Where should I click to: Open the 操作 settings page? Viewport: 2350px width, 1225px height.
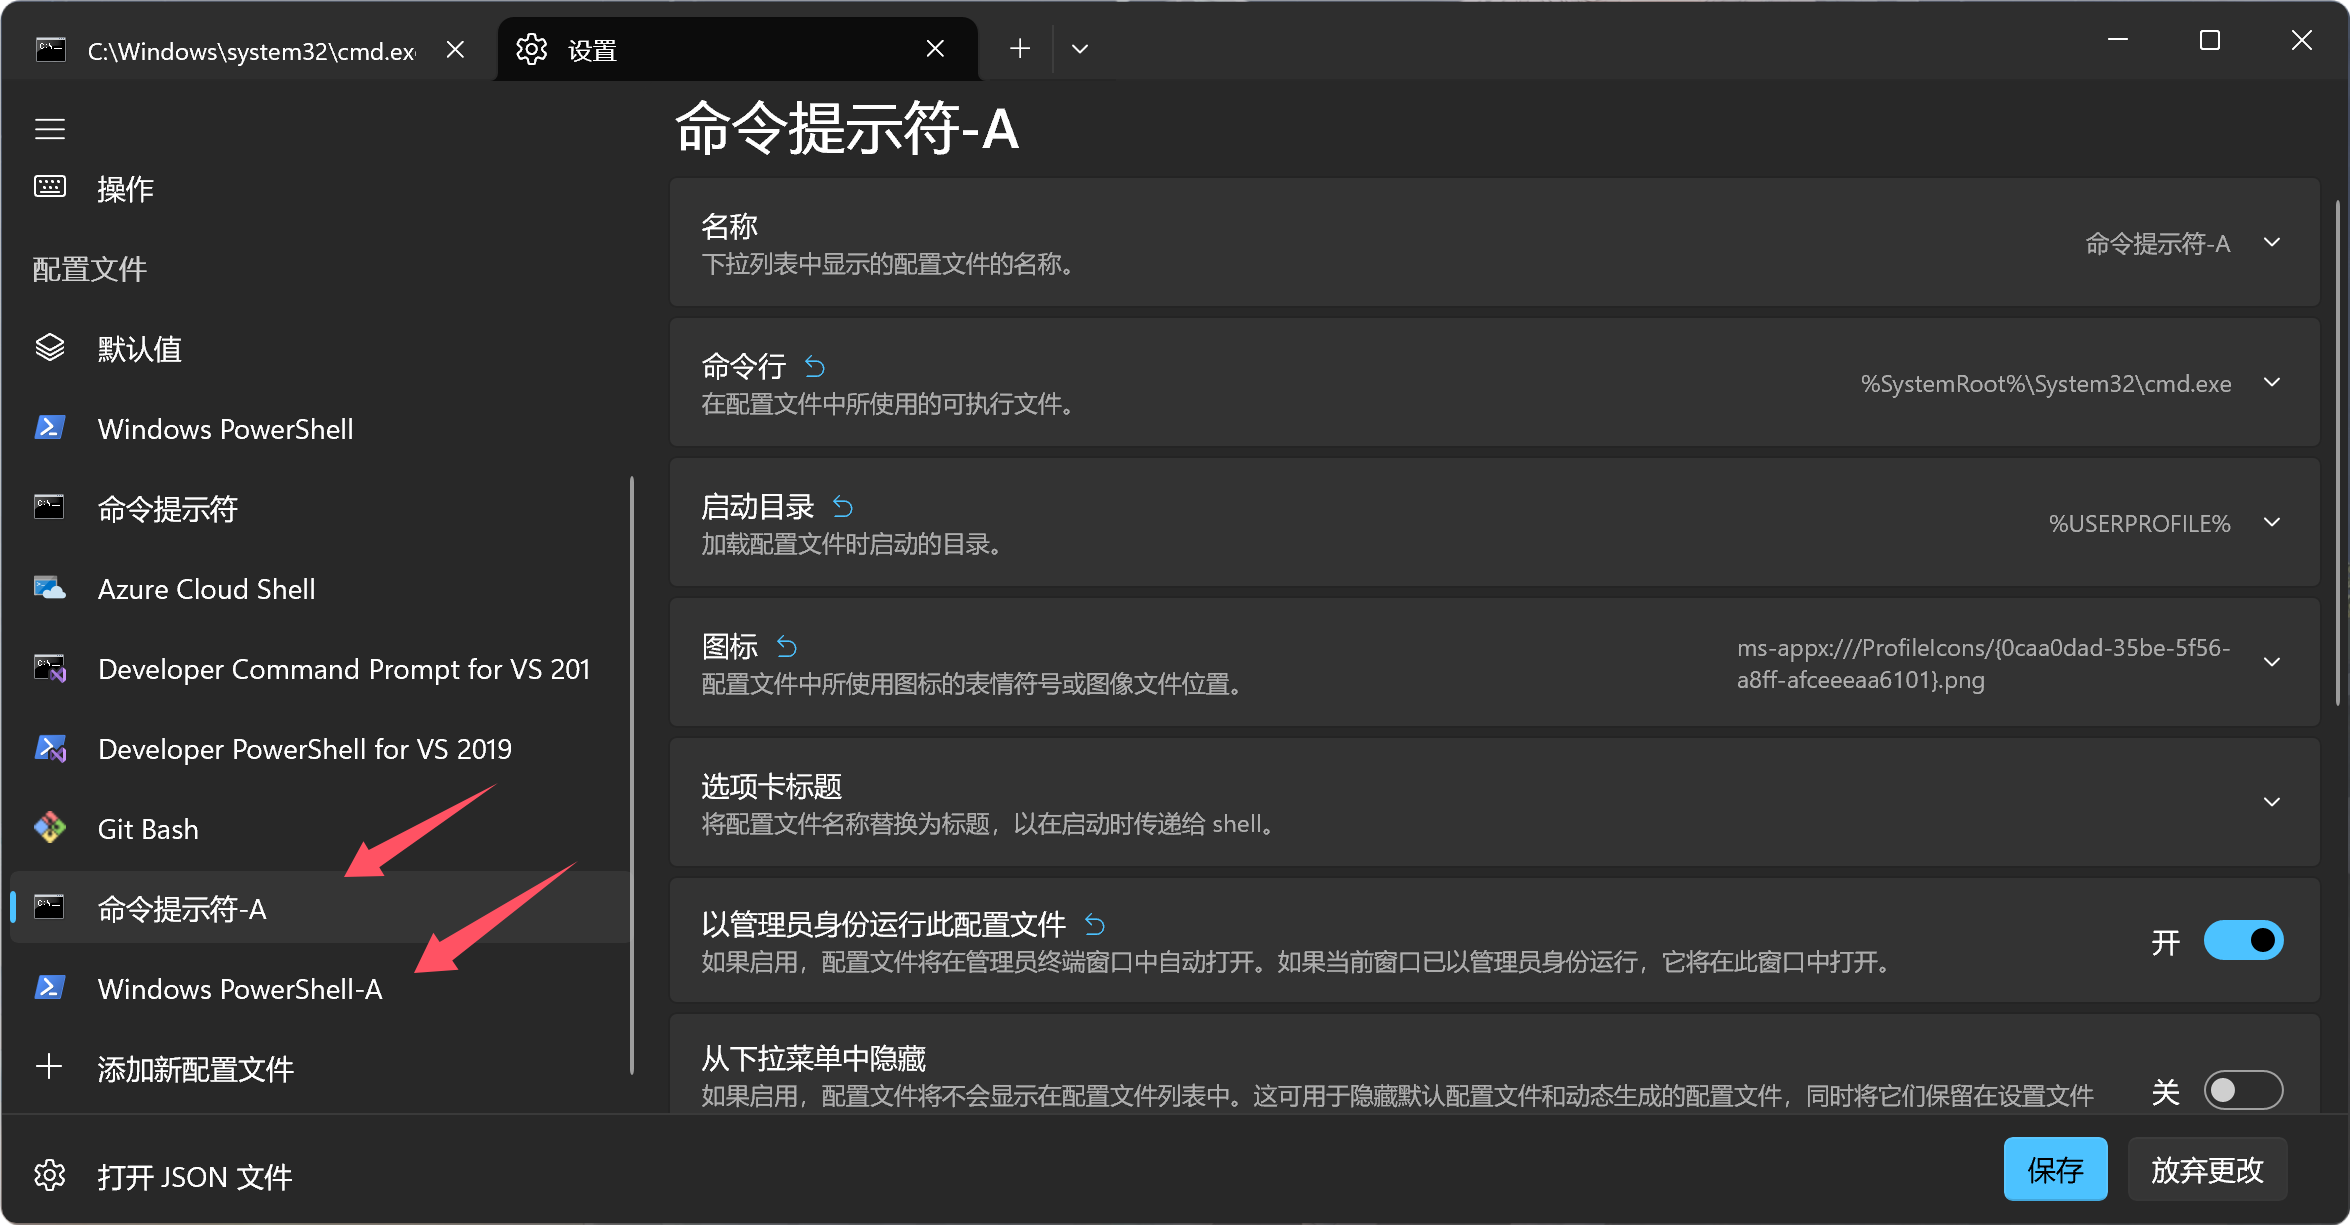[320, 188]
